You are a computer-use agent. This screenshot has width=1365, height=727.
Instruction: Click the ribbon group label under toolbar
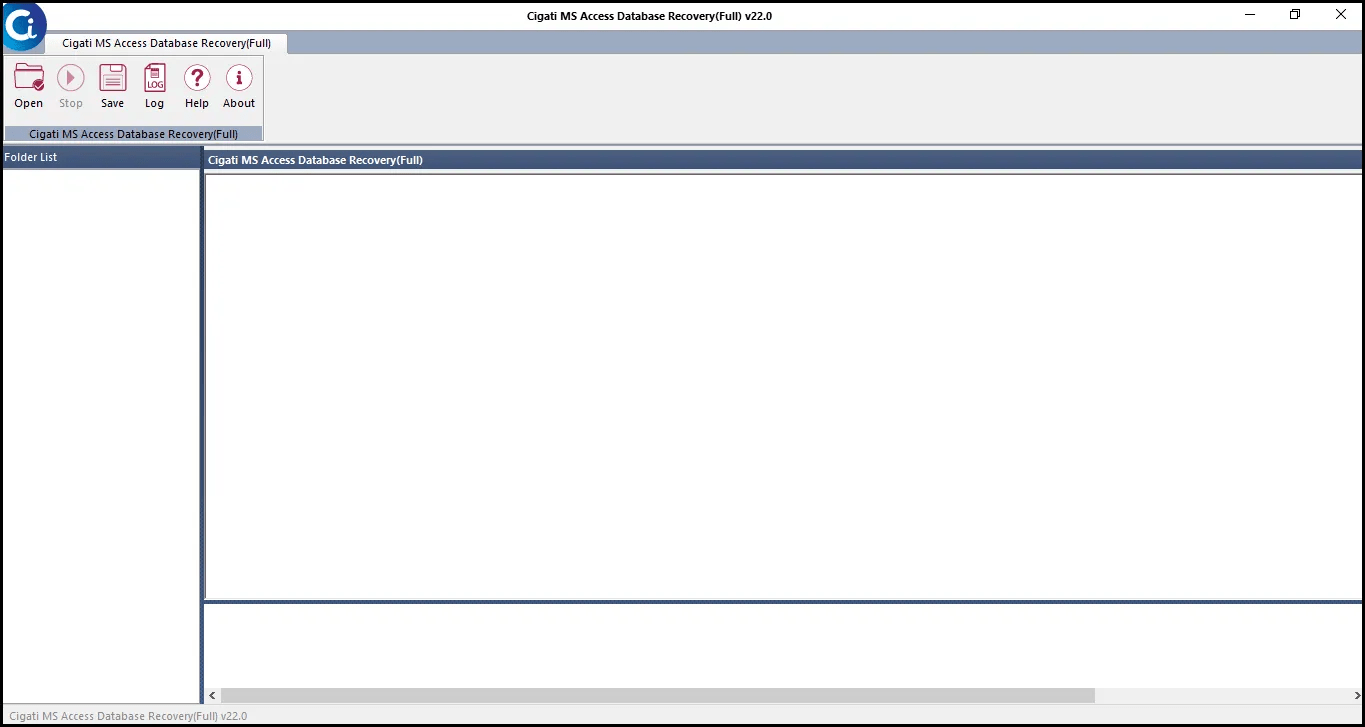coord(133,134)
